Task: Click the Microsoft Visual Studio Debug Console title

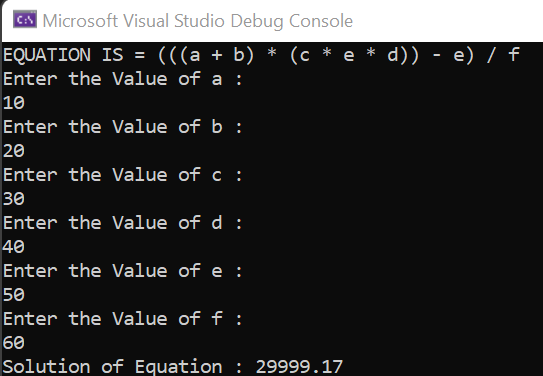Action: 198,21
